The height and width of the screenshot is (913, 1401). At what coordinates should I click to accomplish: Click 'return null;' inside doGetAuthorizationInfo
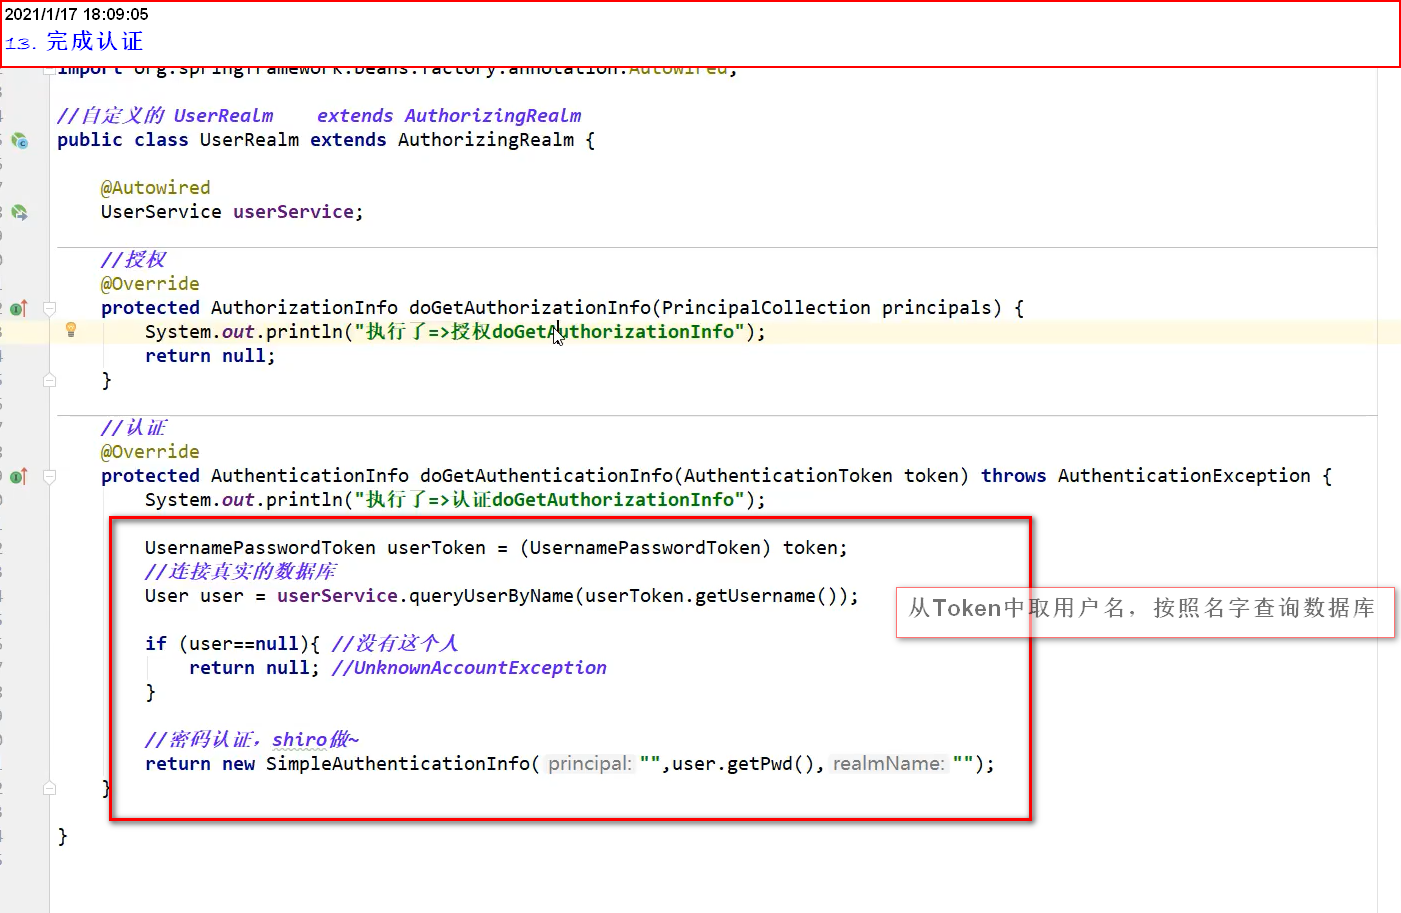click(x=210, y=356)
